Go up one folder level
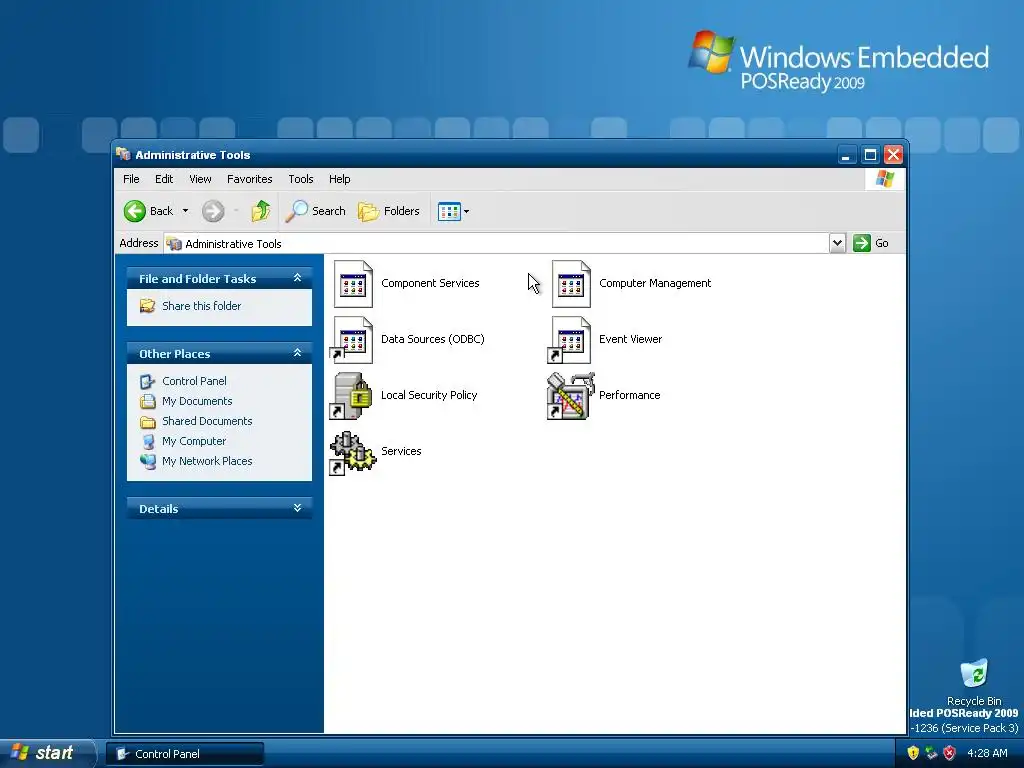The image size is (1024, 768). [x=261, y=211]
